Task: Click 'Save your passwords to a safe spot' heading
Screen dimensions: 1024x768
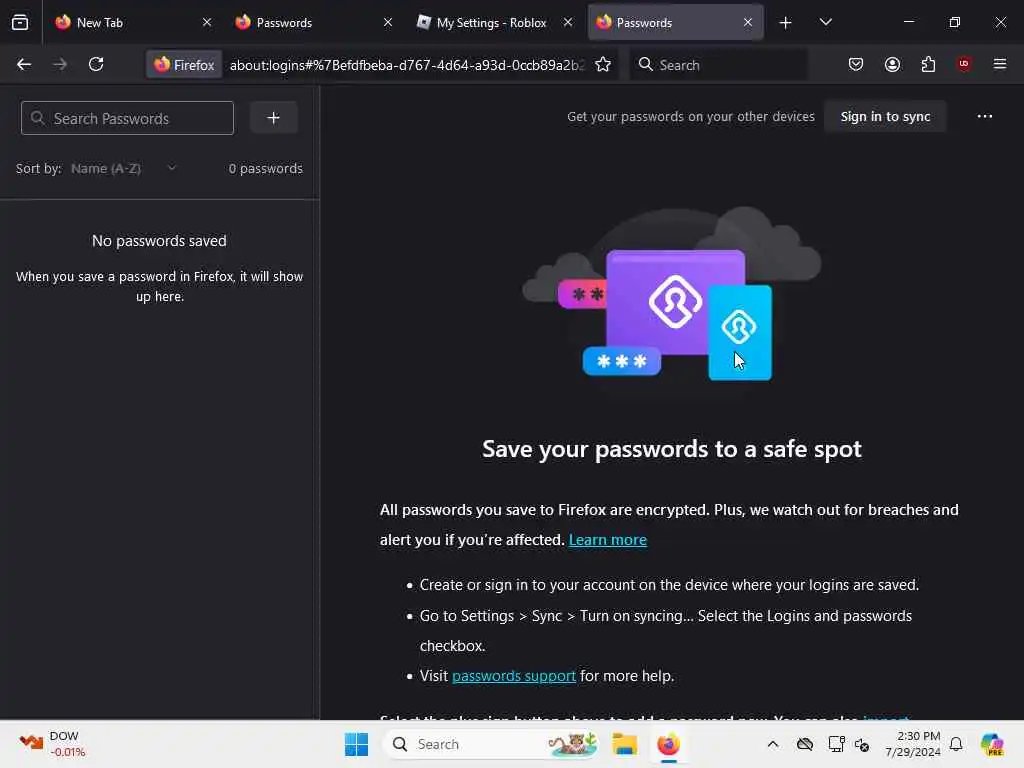Action: click(671, 449)
